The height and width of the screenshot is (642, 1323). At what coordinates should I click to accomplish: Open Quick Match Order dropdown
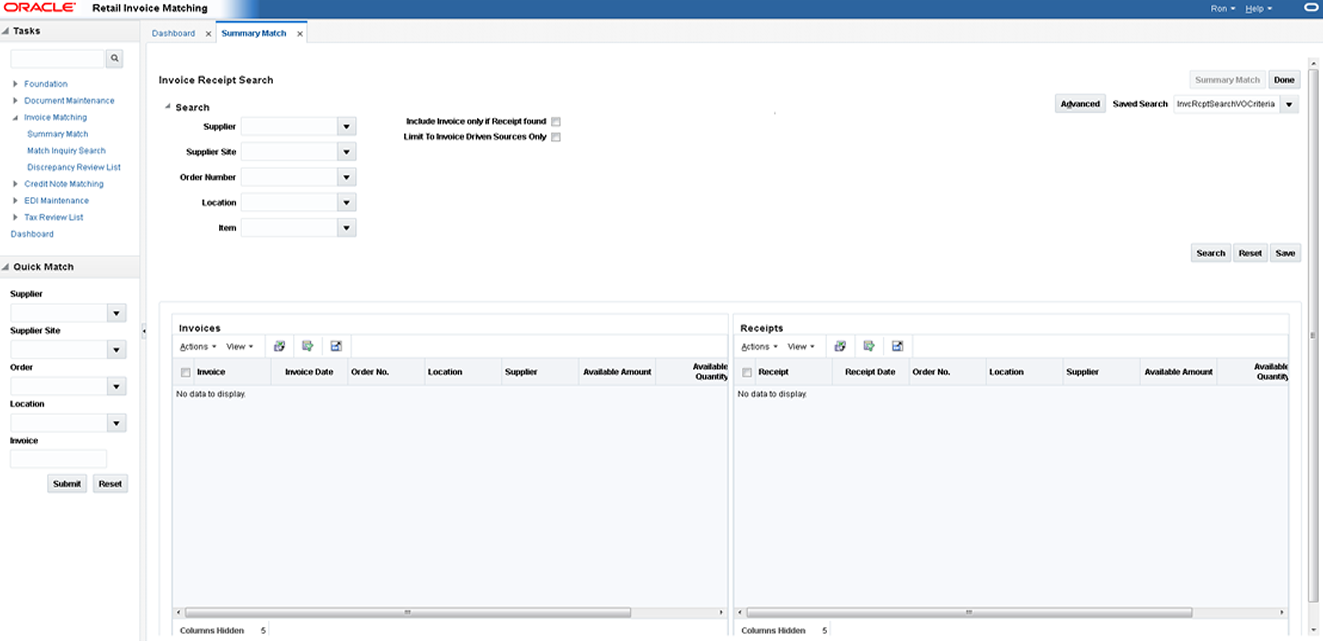[117, 386]
